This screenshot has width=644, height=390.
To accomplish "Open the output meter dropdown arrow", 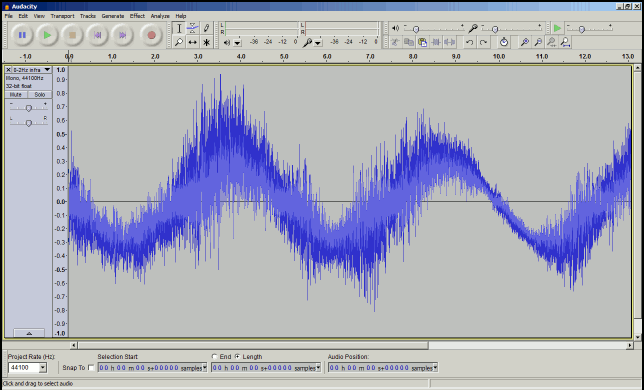I will click(237, 43).
